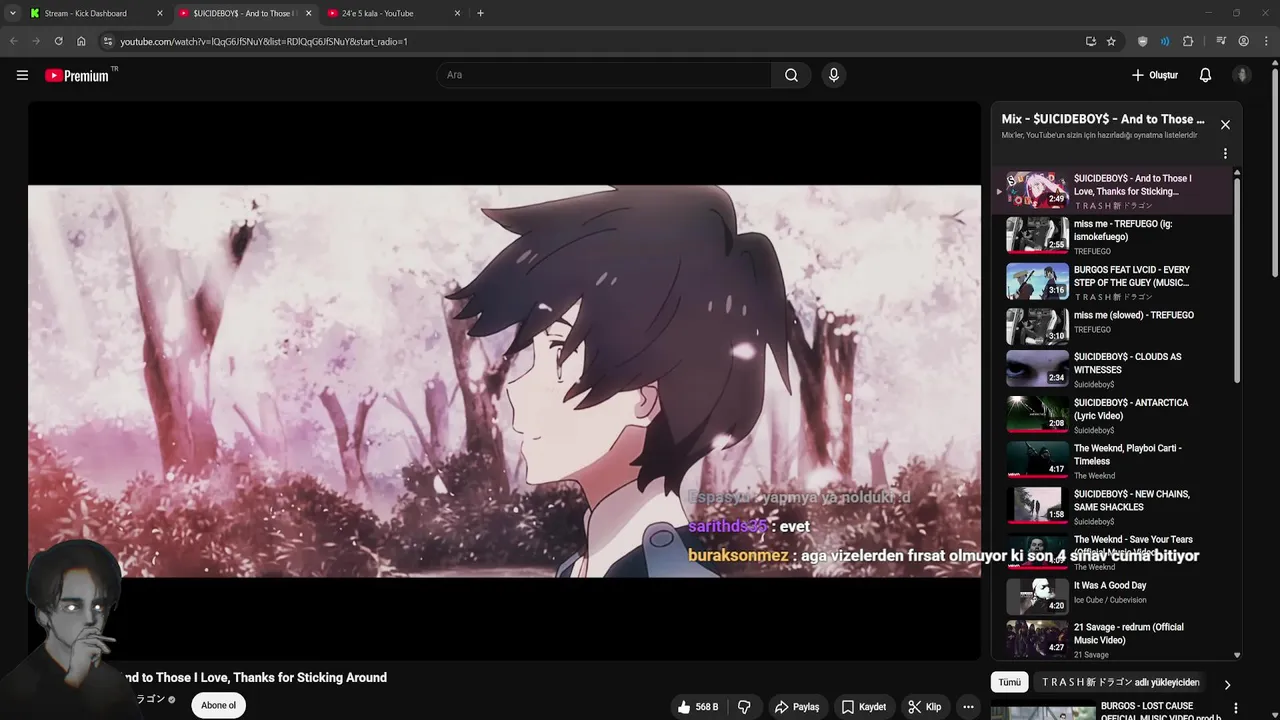Open more actions ellipsis under video
1280x720 pixels.
[x=968, y=707]
